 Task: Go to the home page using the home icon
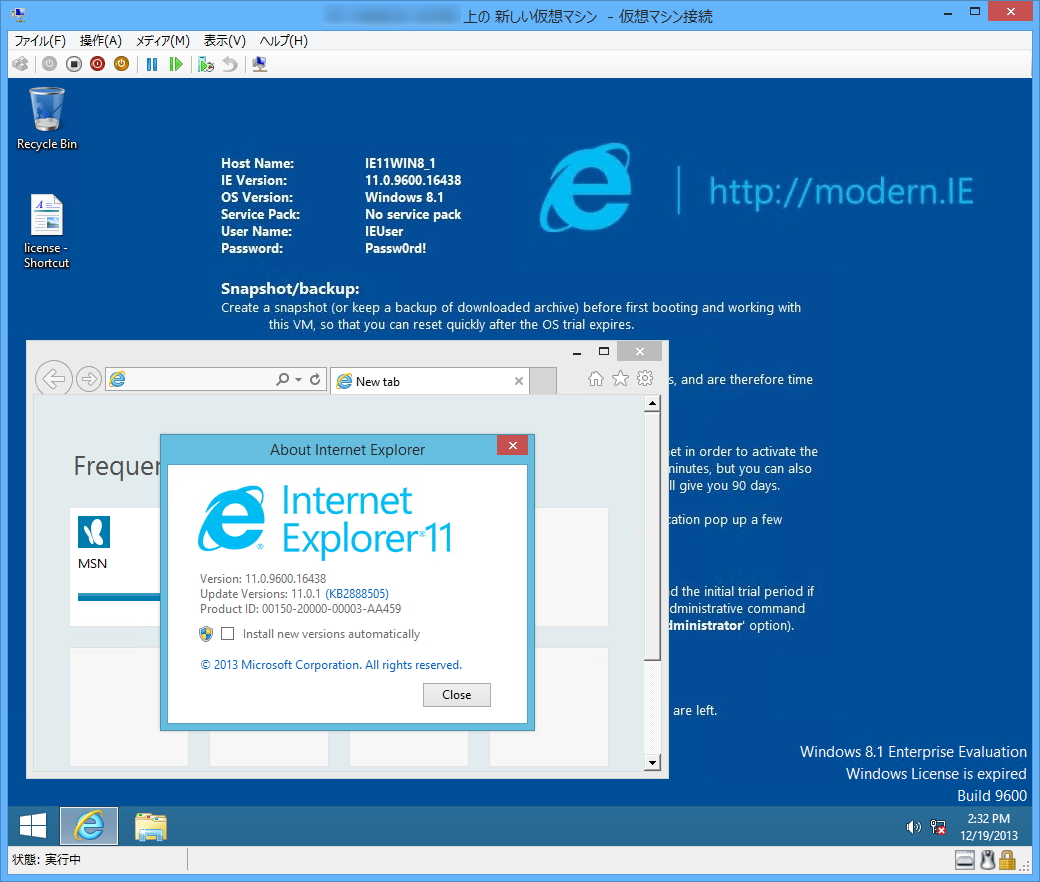coord(596,378)
